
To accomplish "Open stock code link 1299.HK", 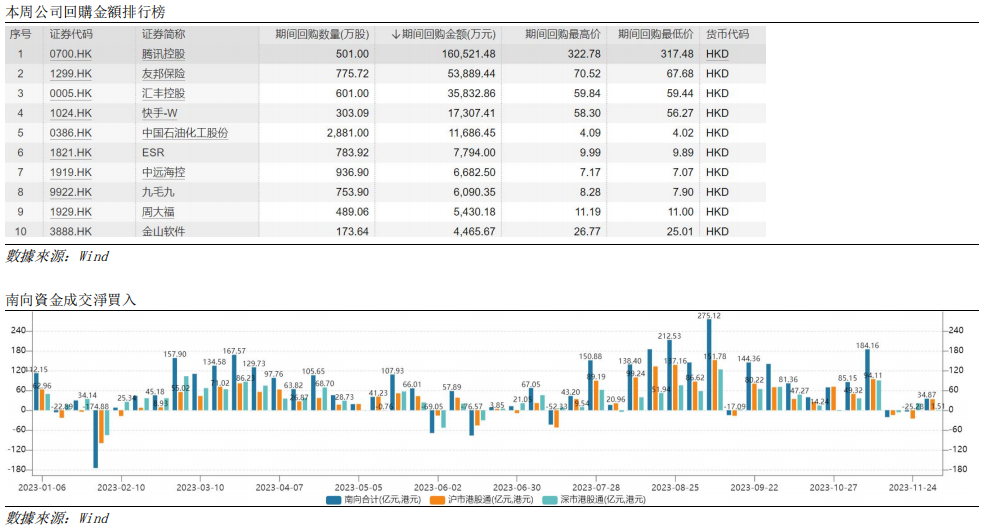I will (x=70, y=73).
